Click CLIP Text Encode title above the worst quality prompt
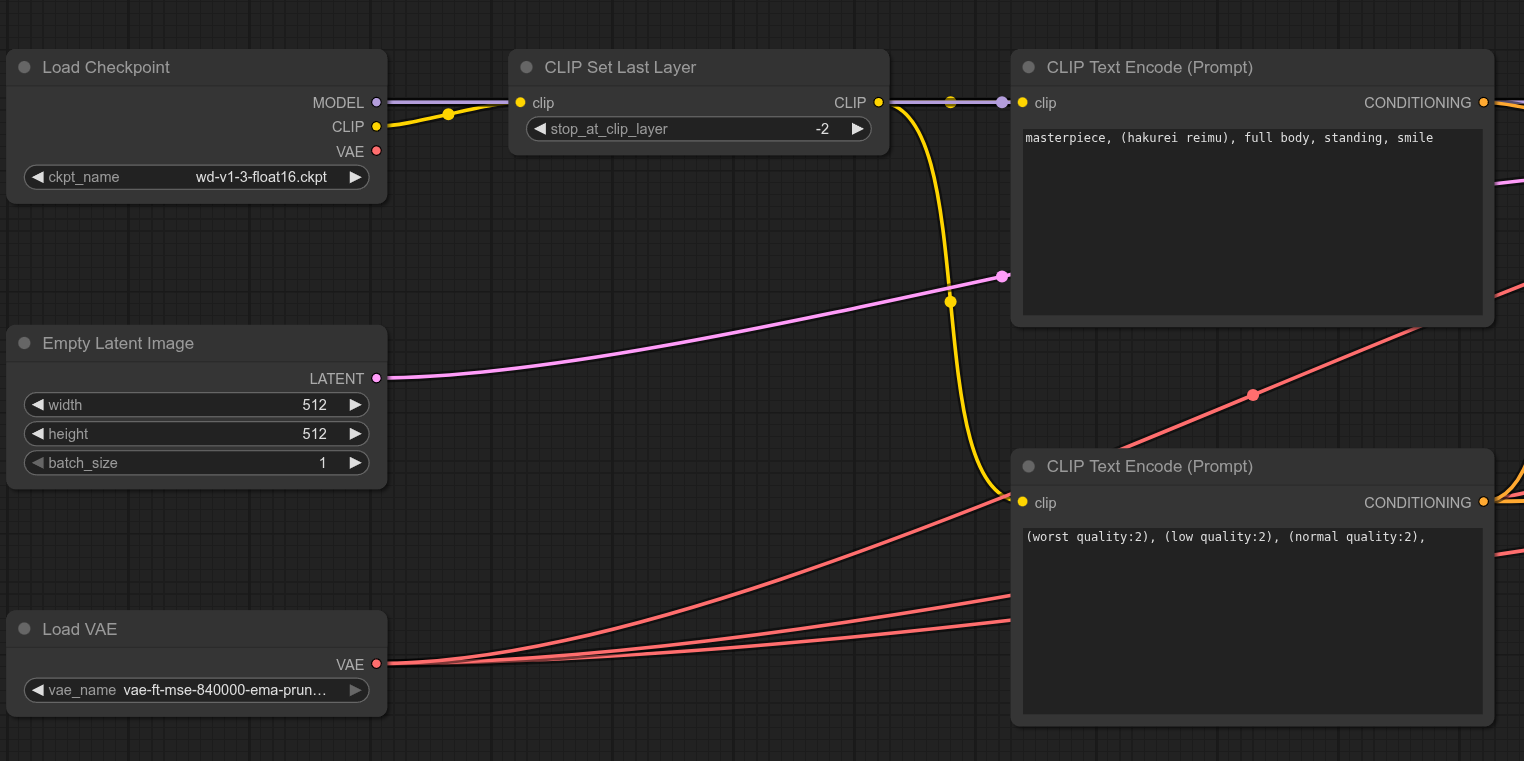 click(1150, 466)
